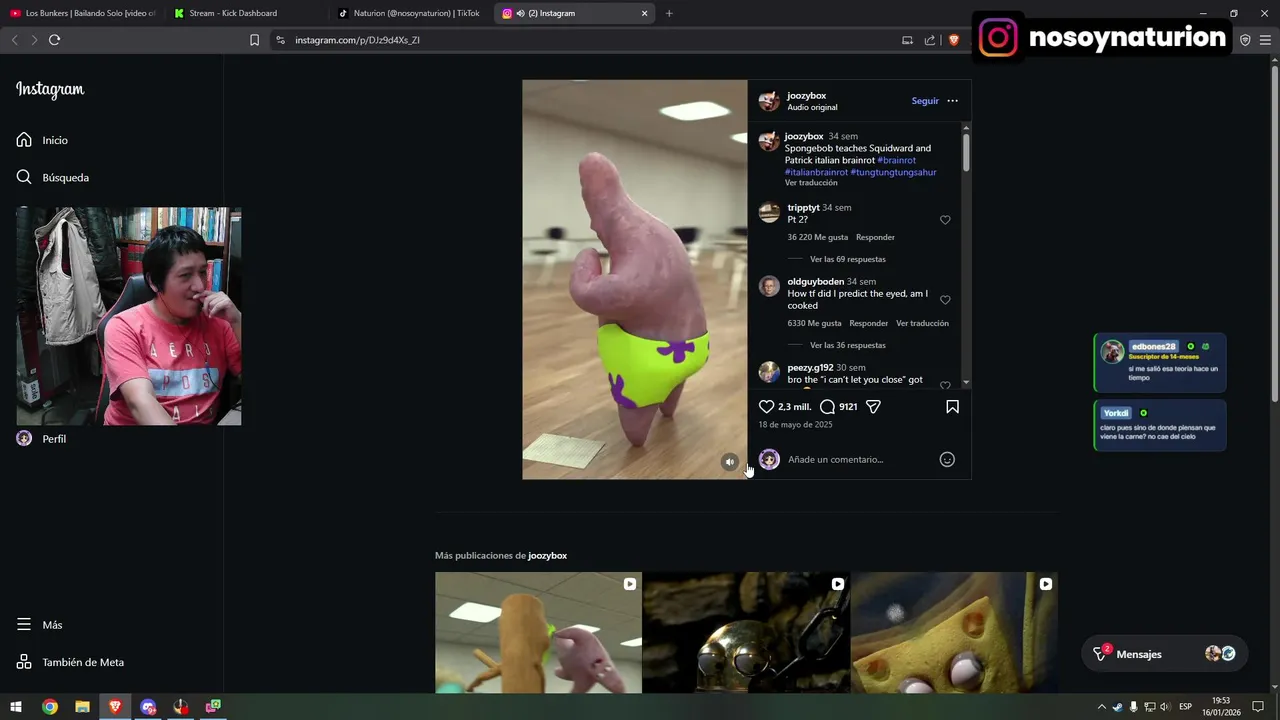Open peezy.g192's username
The image size is (1280, 720).
(x=810, y=367)
